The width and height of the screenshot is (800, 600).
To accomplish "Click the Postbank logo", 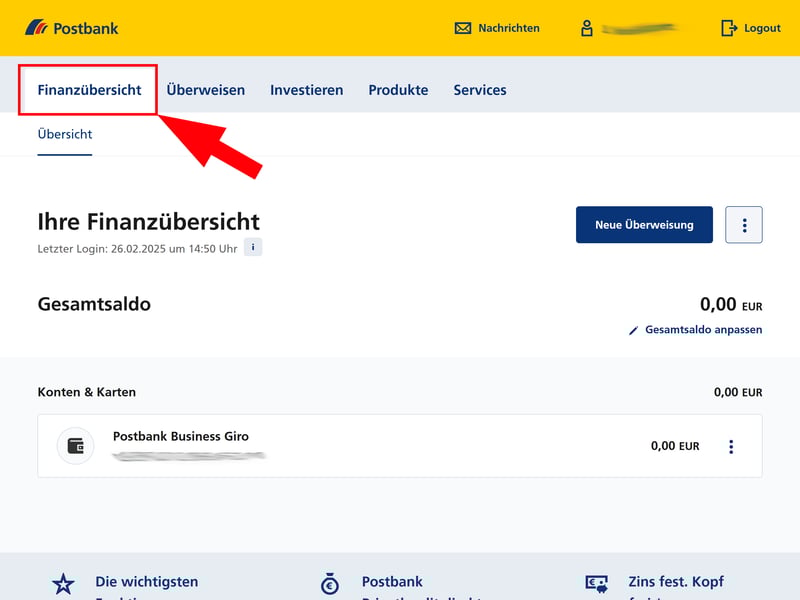I will coord(71,28).
